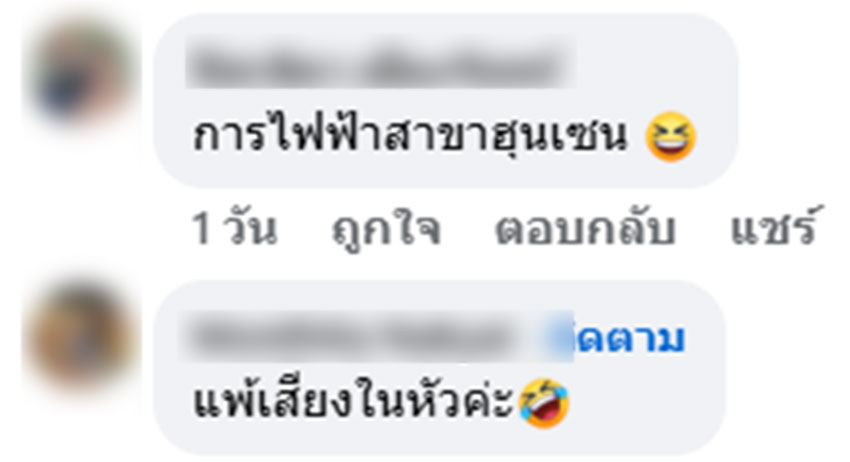Reply to the comment via ตอบกลับ
This screenshot has height=462, width=850.
[585, 229]
